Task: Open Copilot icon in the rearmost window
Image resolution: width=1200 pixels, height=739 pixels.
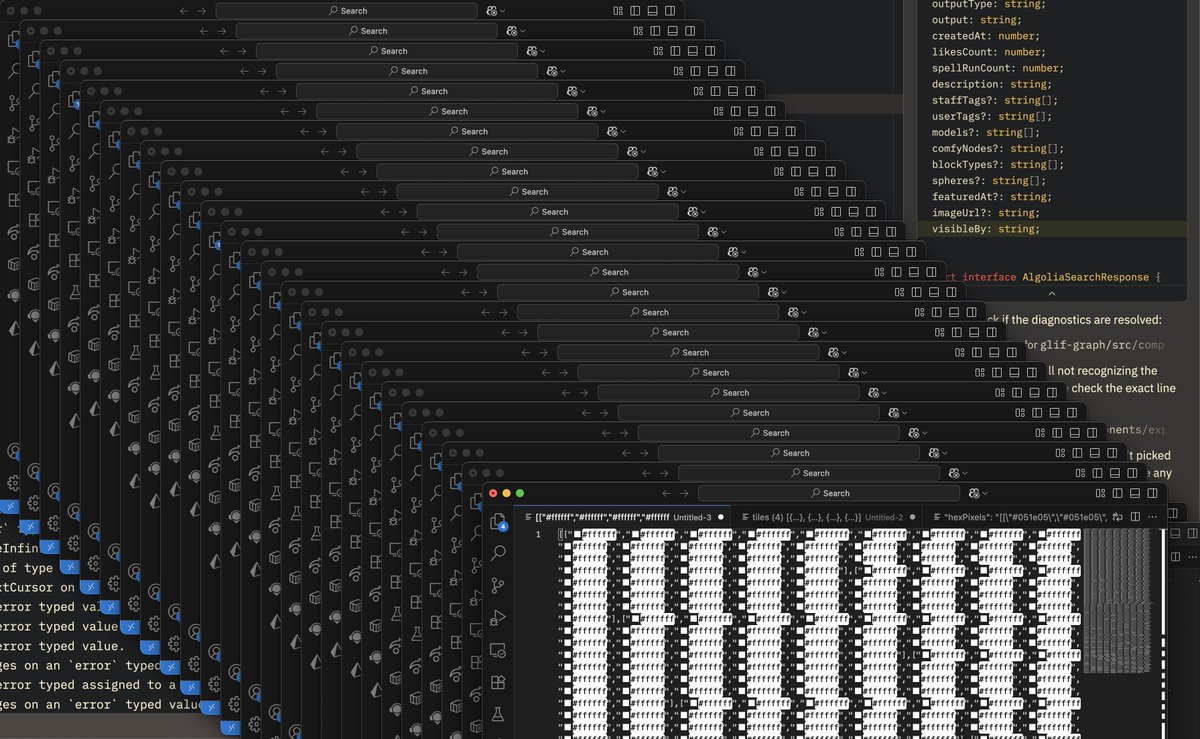Action: point(491,10)
